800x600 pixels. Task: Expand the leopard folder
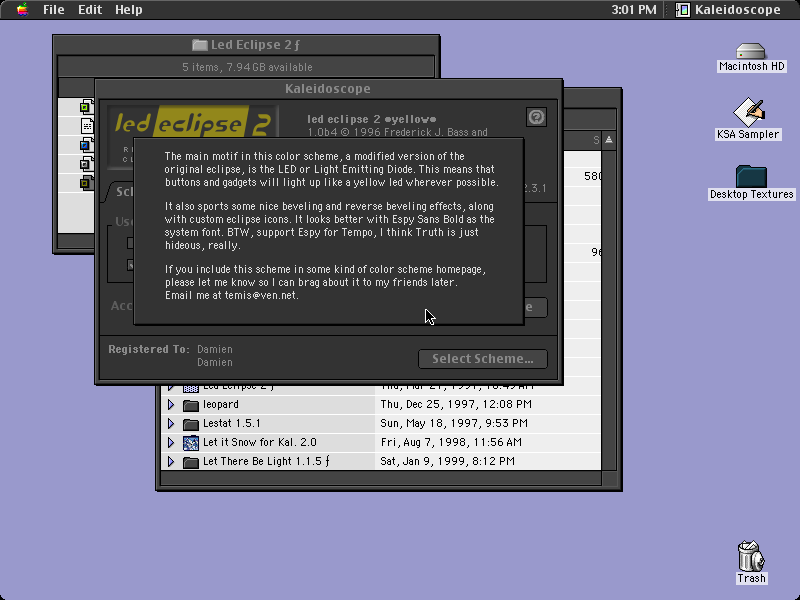[171, 405]
